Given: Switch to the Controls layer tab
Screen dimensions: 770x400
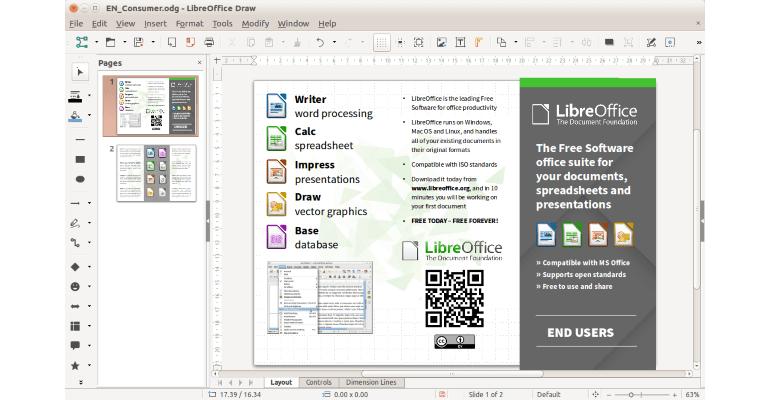Looking at the screenshot, I should click(318, 383).
